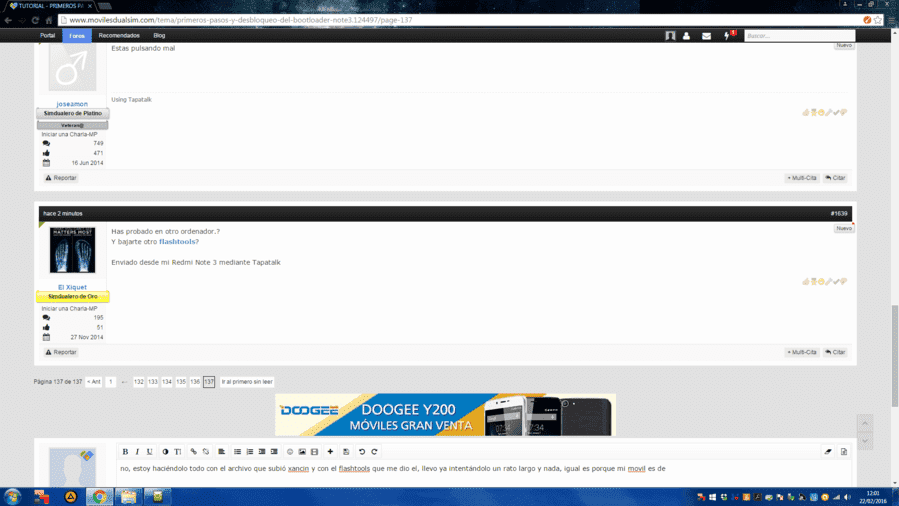Screen dimensions: 899x506
Task: Open the Portal tab
Action: click(x=48, y=36)
